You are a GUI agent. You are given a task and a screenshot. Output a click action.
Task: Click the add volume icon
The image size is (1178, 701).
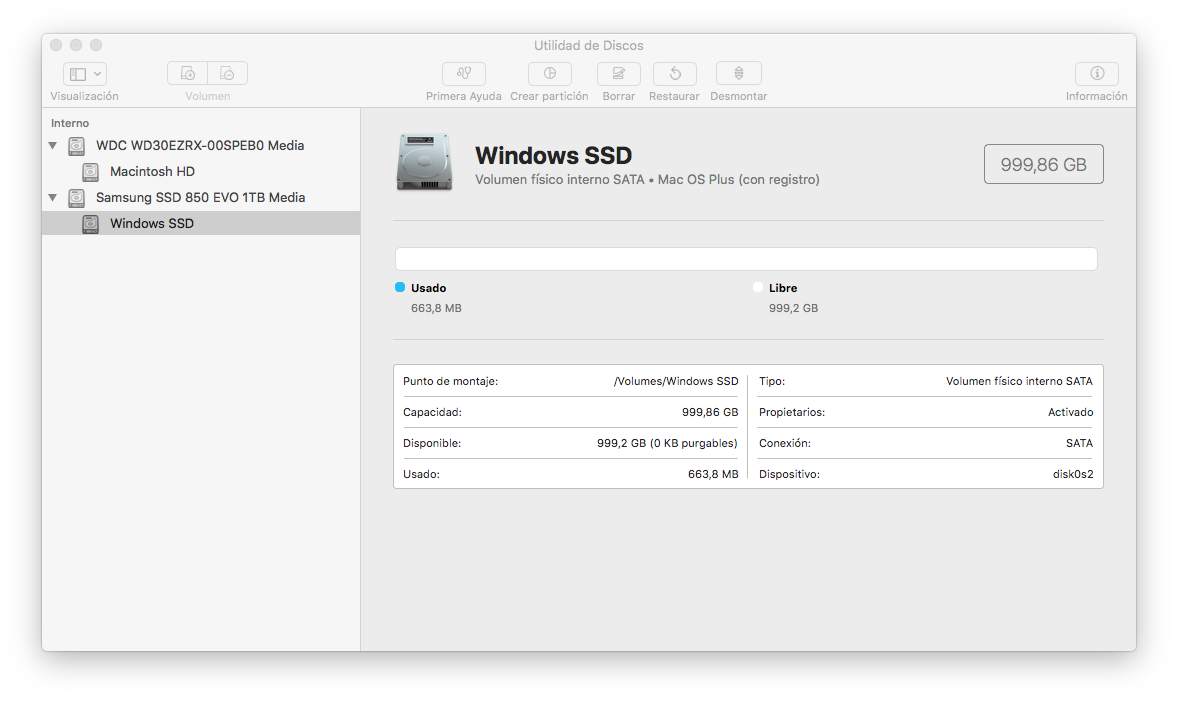[187, 74]
